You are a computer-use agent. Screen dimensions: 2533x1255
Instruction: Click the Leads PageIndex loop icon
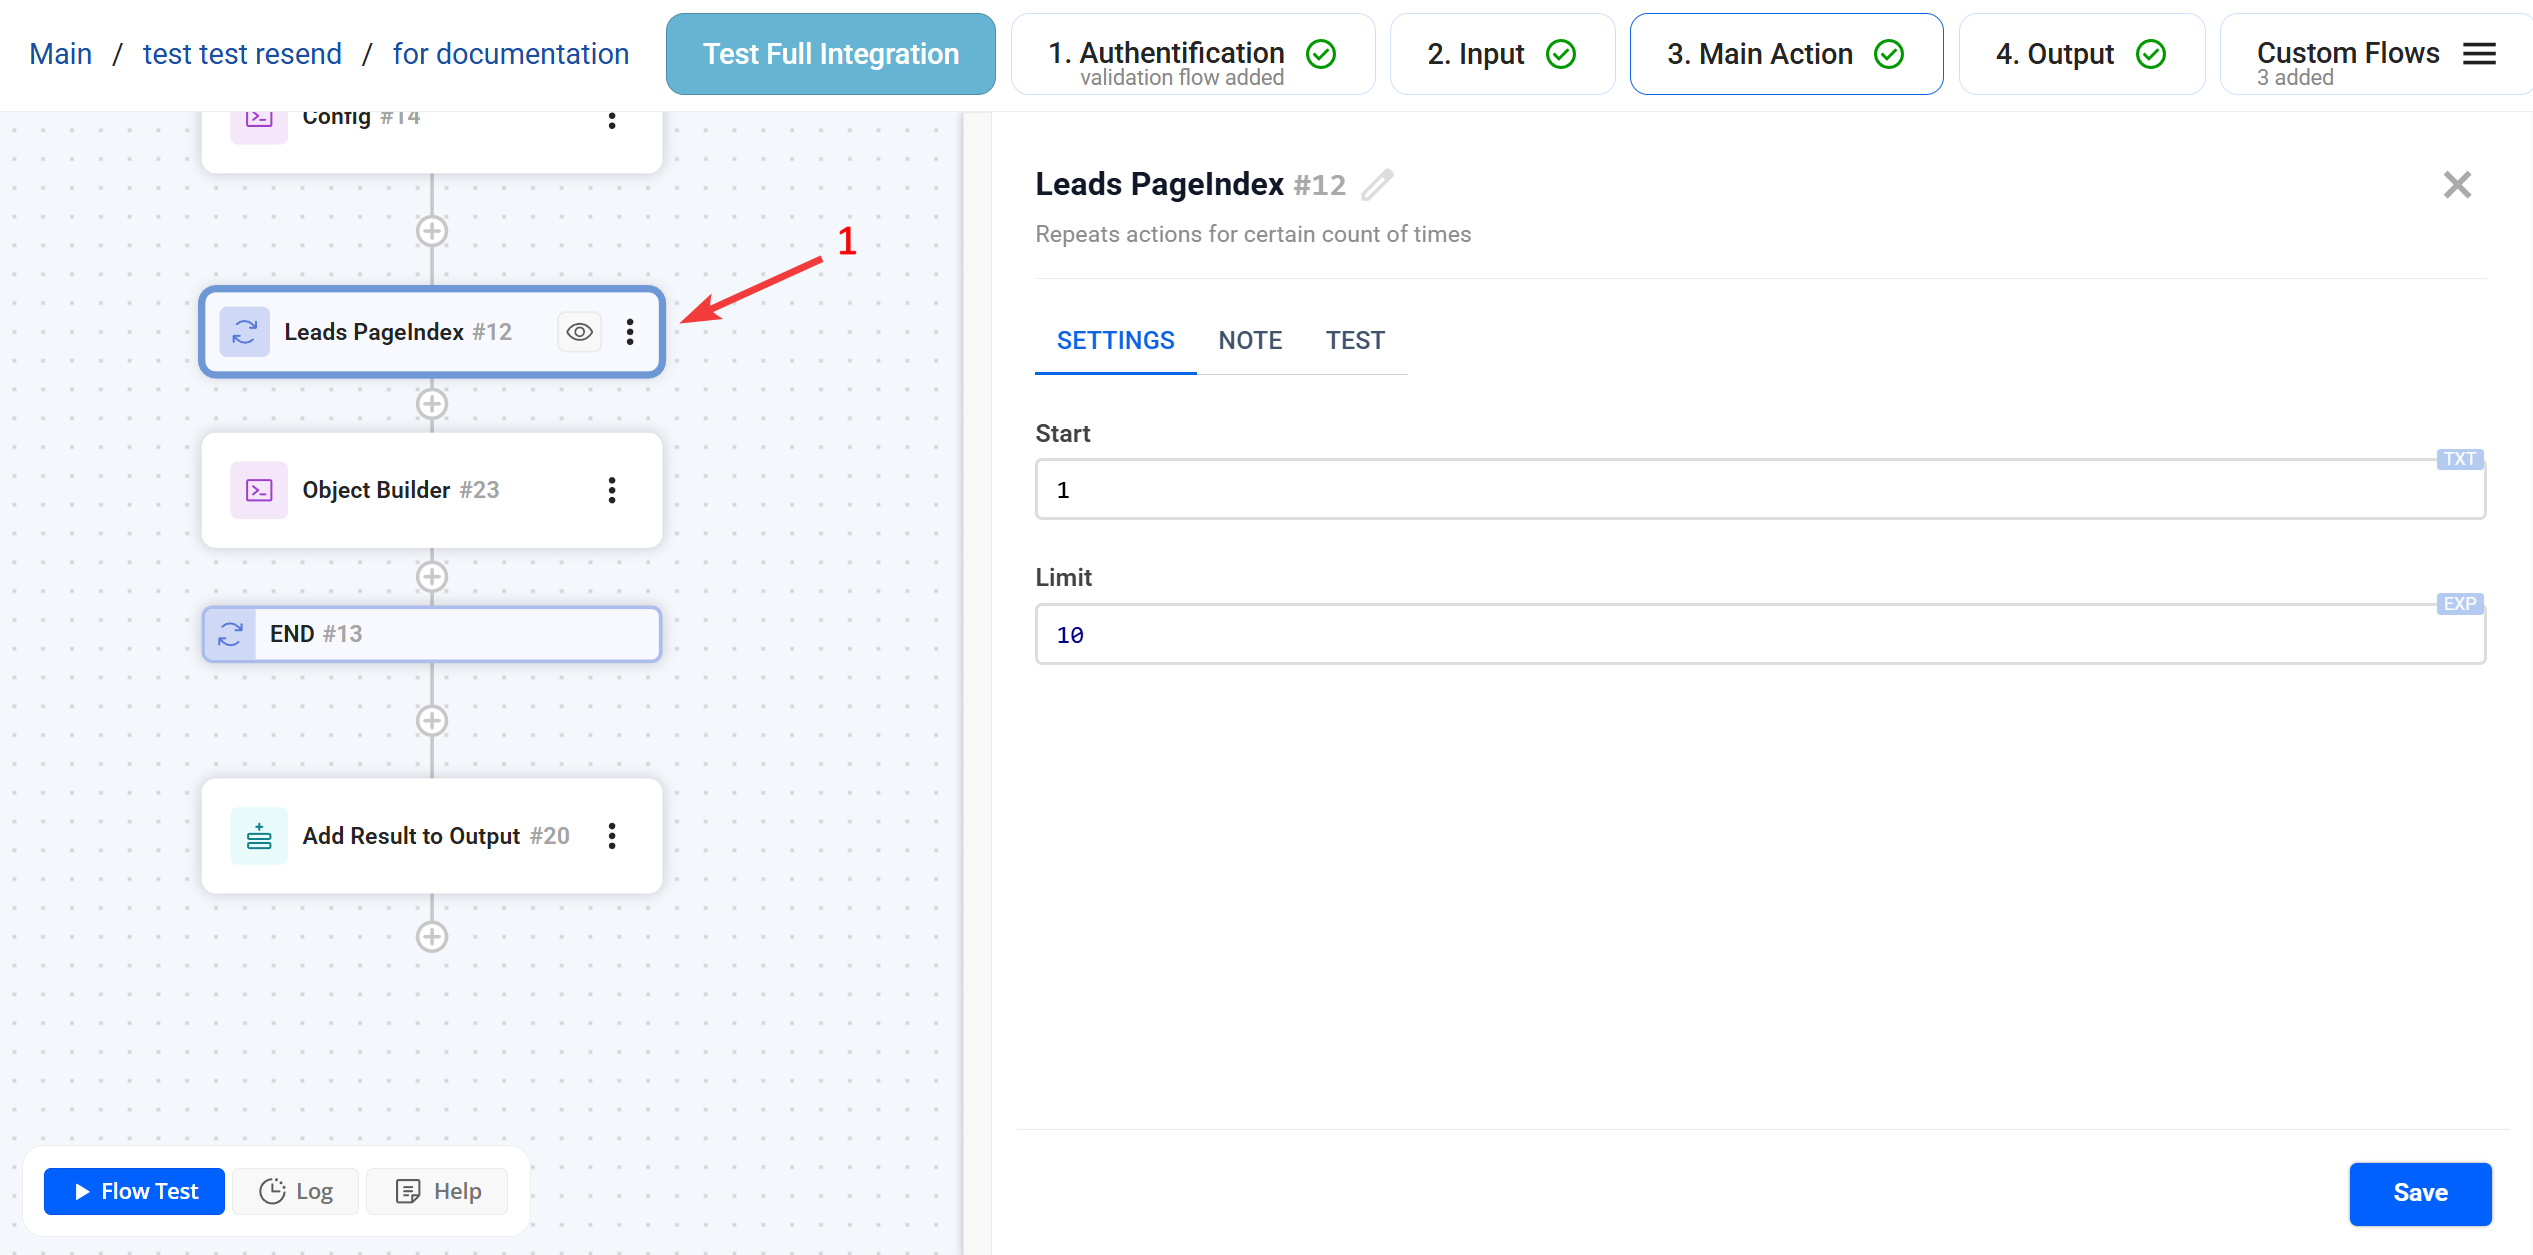(x=244, y=331)
